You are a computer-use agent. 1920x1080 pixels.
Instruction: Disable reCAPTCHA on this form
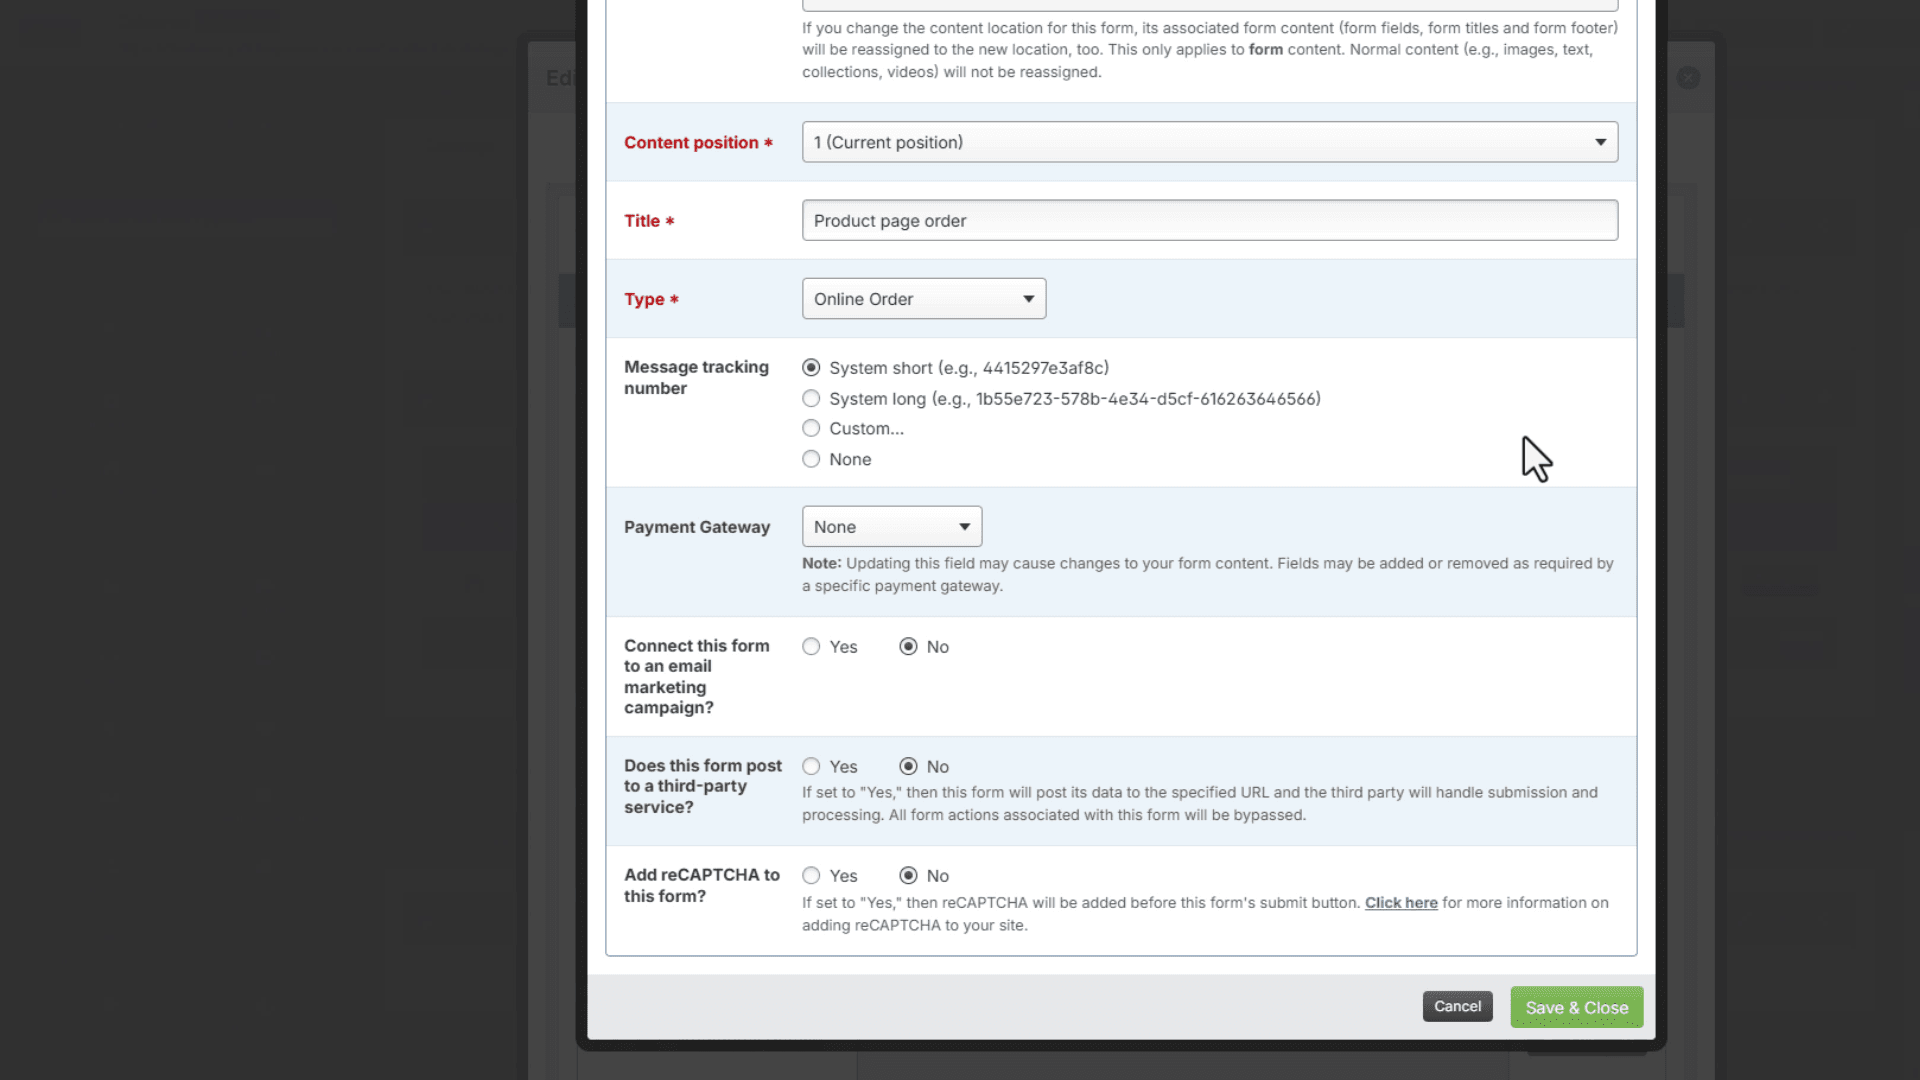pos(908,875)
